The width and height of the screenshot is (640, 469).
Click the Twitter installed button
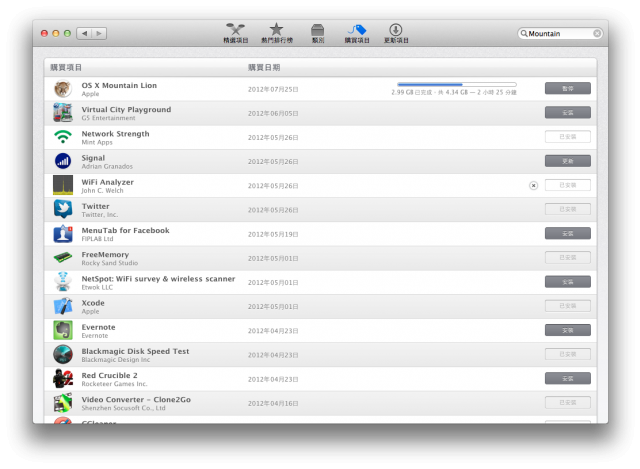[567, 209]
